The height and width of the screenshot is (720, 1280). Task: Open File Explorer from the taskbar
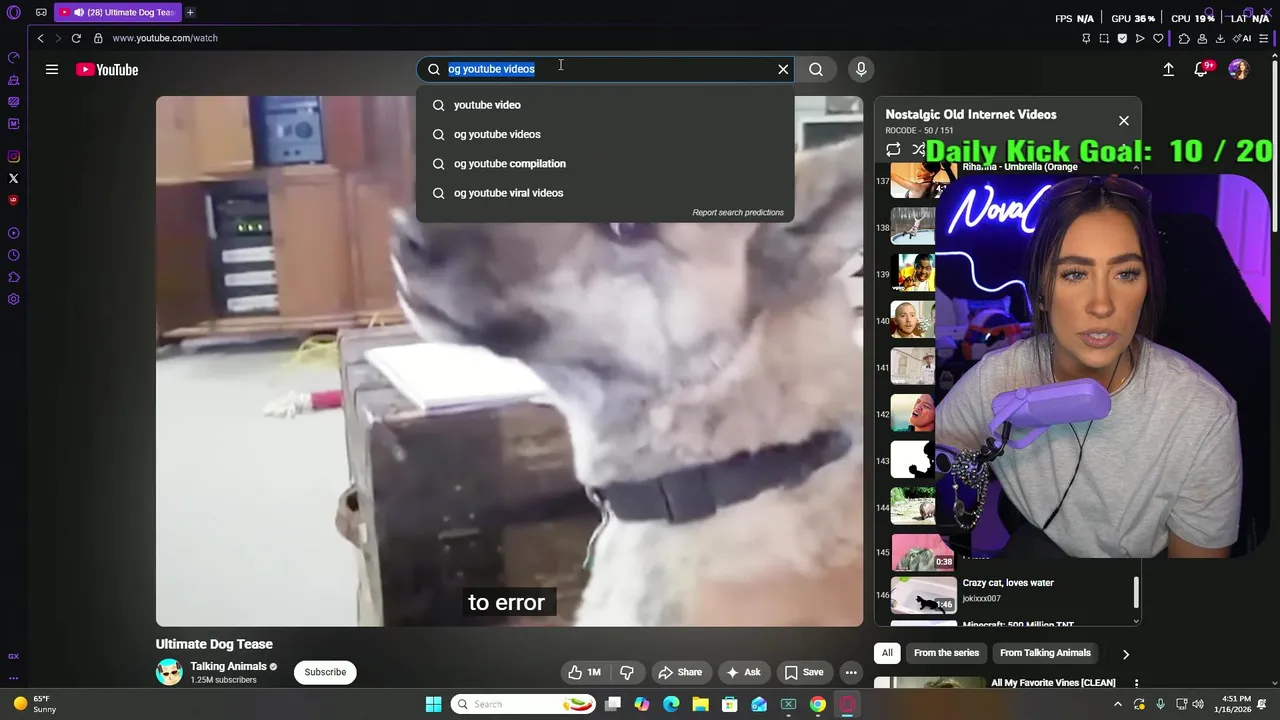point(700,704)
